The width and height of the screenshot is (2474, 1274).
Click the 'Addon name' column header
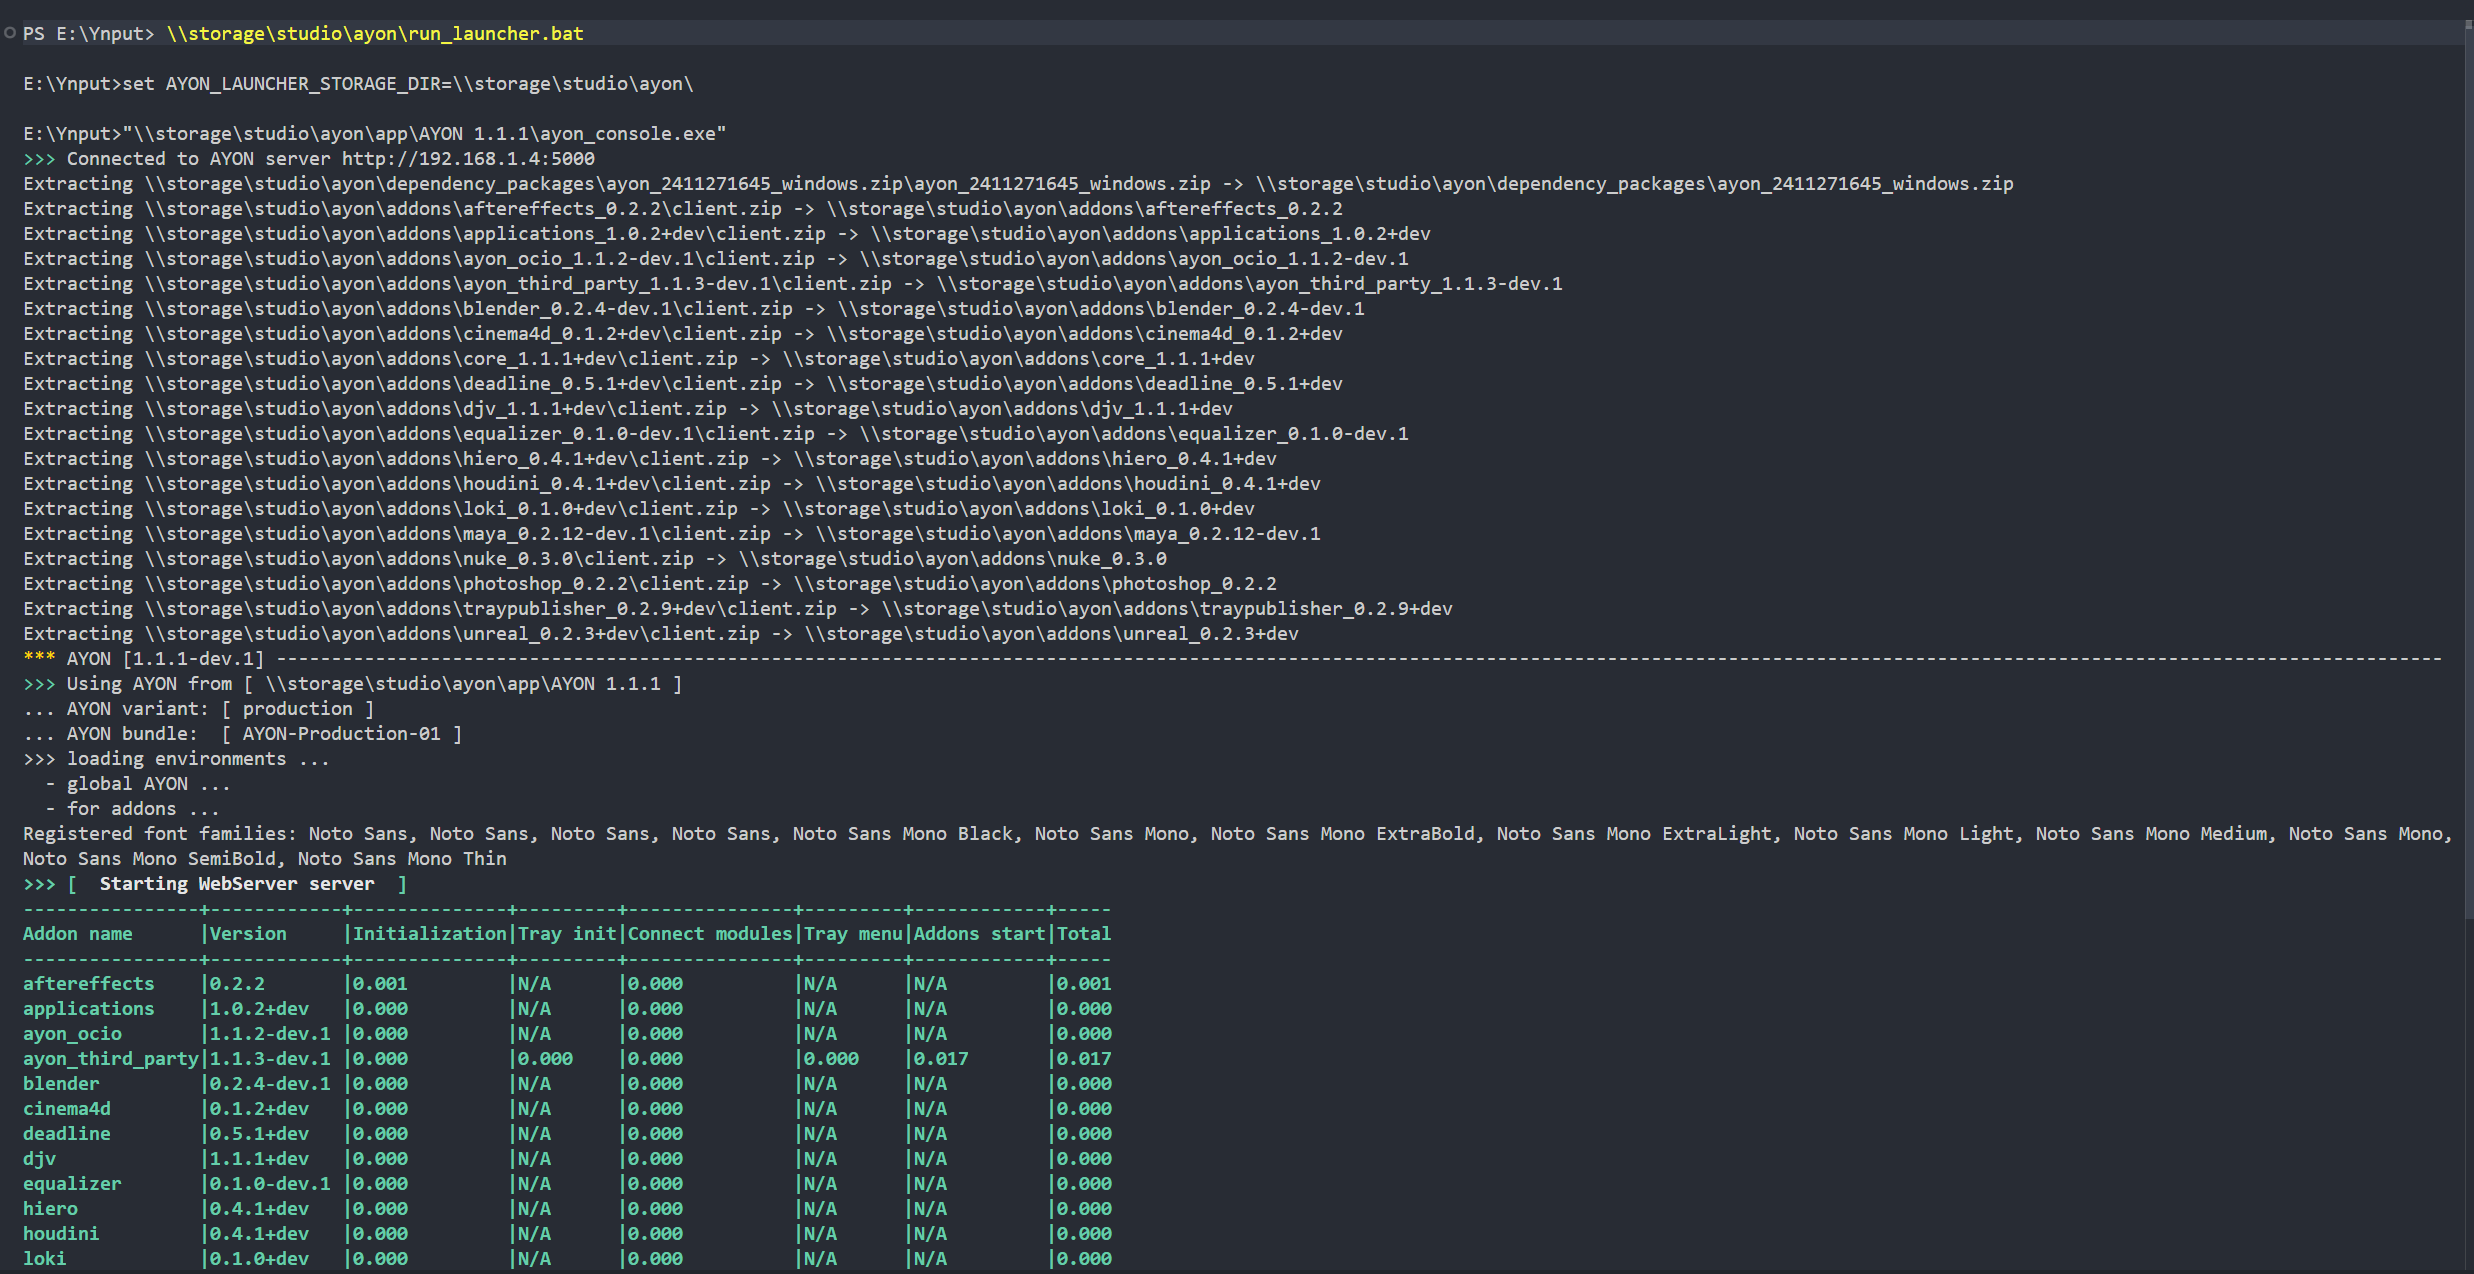coord(78,933)
